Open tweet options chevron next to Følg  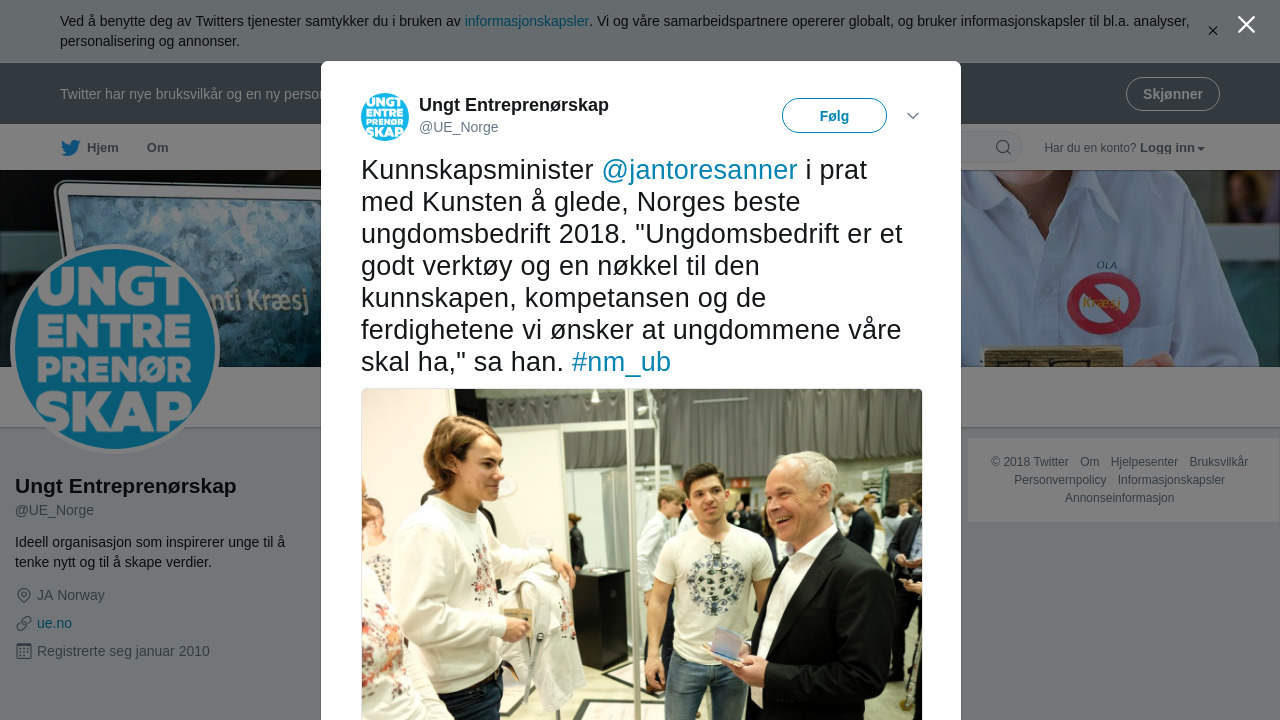[913, 116]
